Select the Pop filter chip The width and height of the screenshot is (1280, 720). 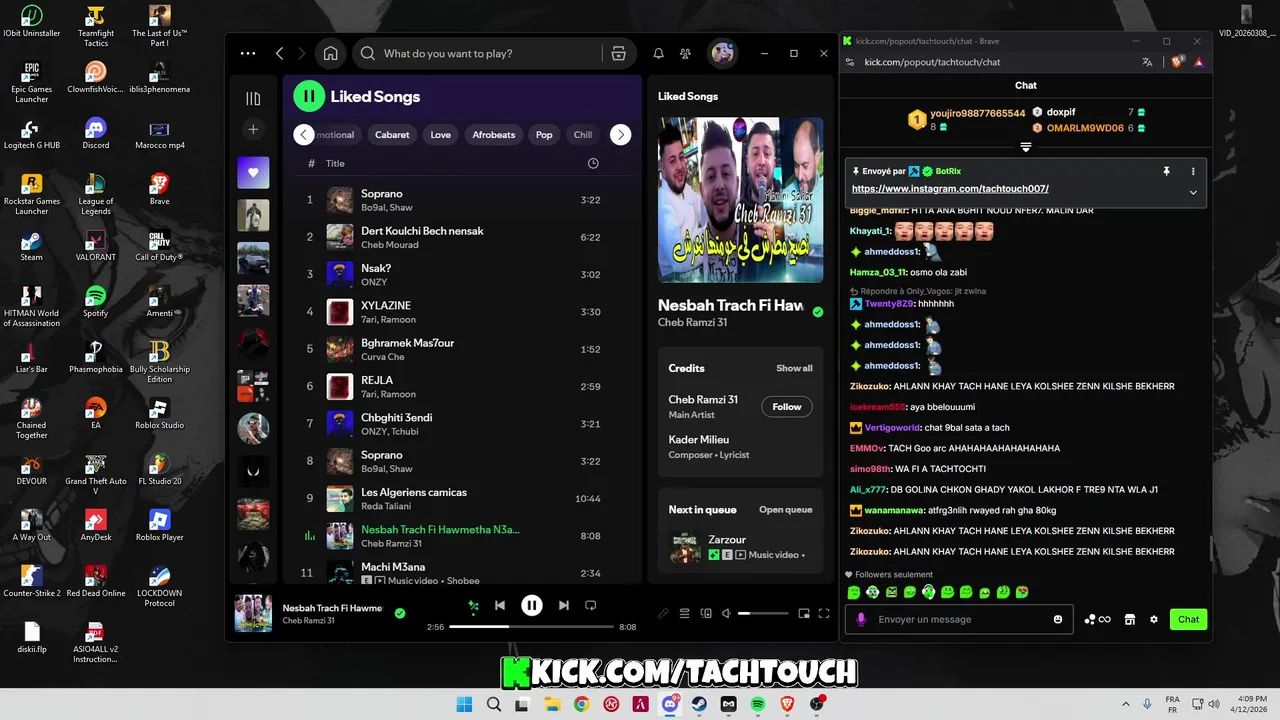click(544, 135)
